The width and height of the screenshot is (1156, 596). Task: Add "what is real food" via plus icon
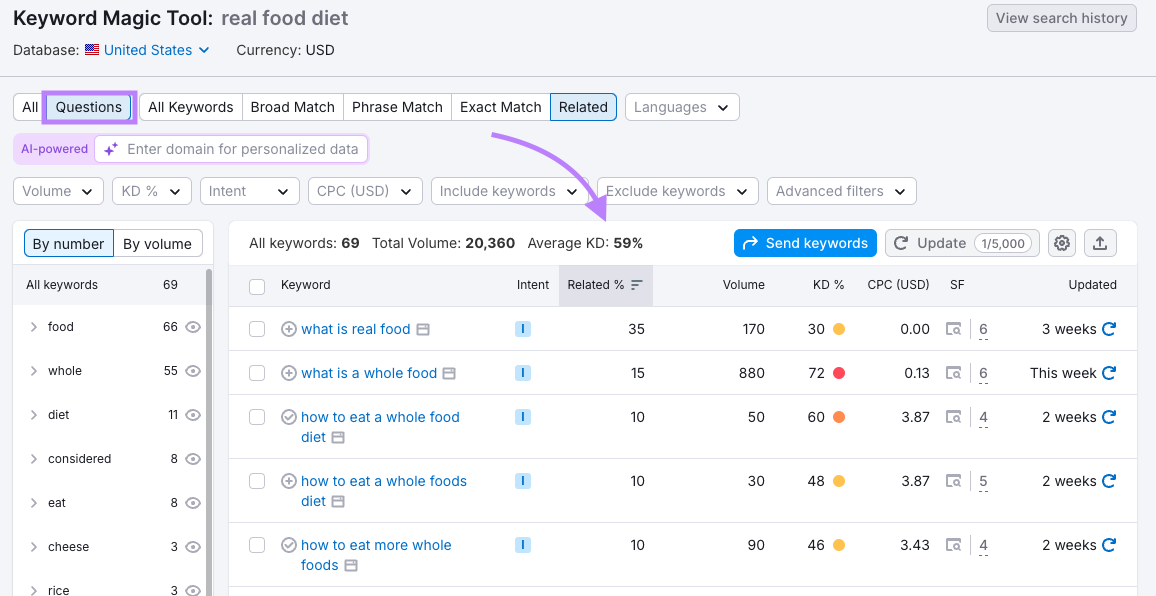[x=288, y=328]
